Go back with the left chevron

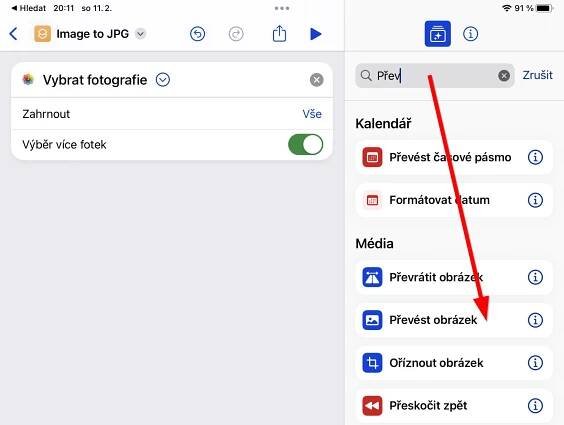coord(13,34)
